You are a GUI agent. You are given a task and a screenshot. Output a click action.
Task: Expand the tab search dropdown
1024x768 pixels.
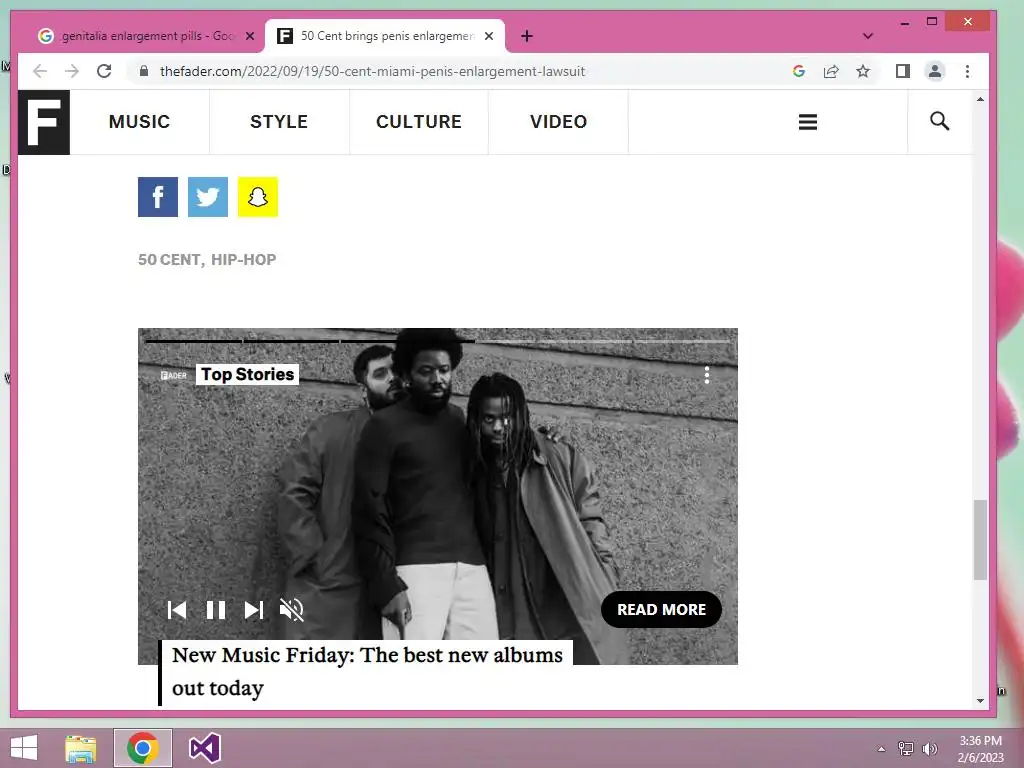pos(867,37)
